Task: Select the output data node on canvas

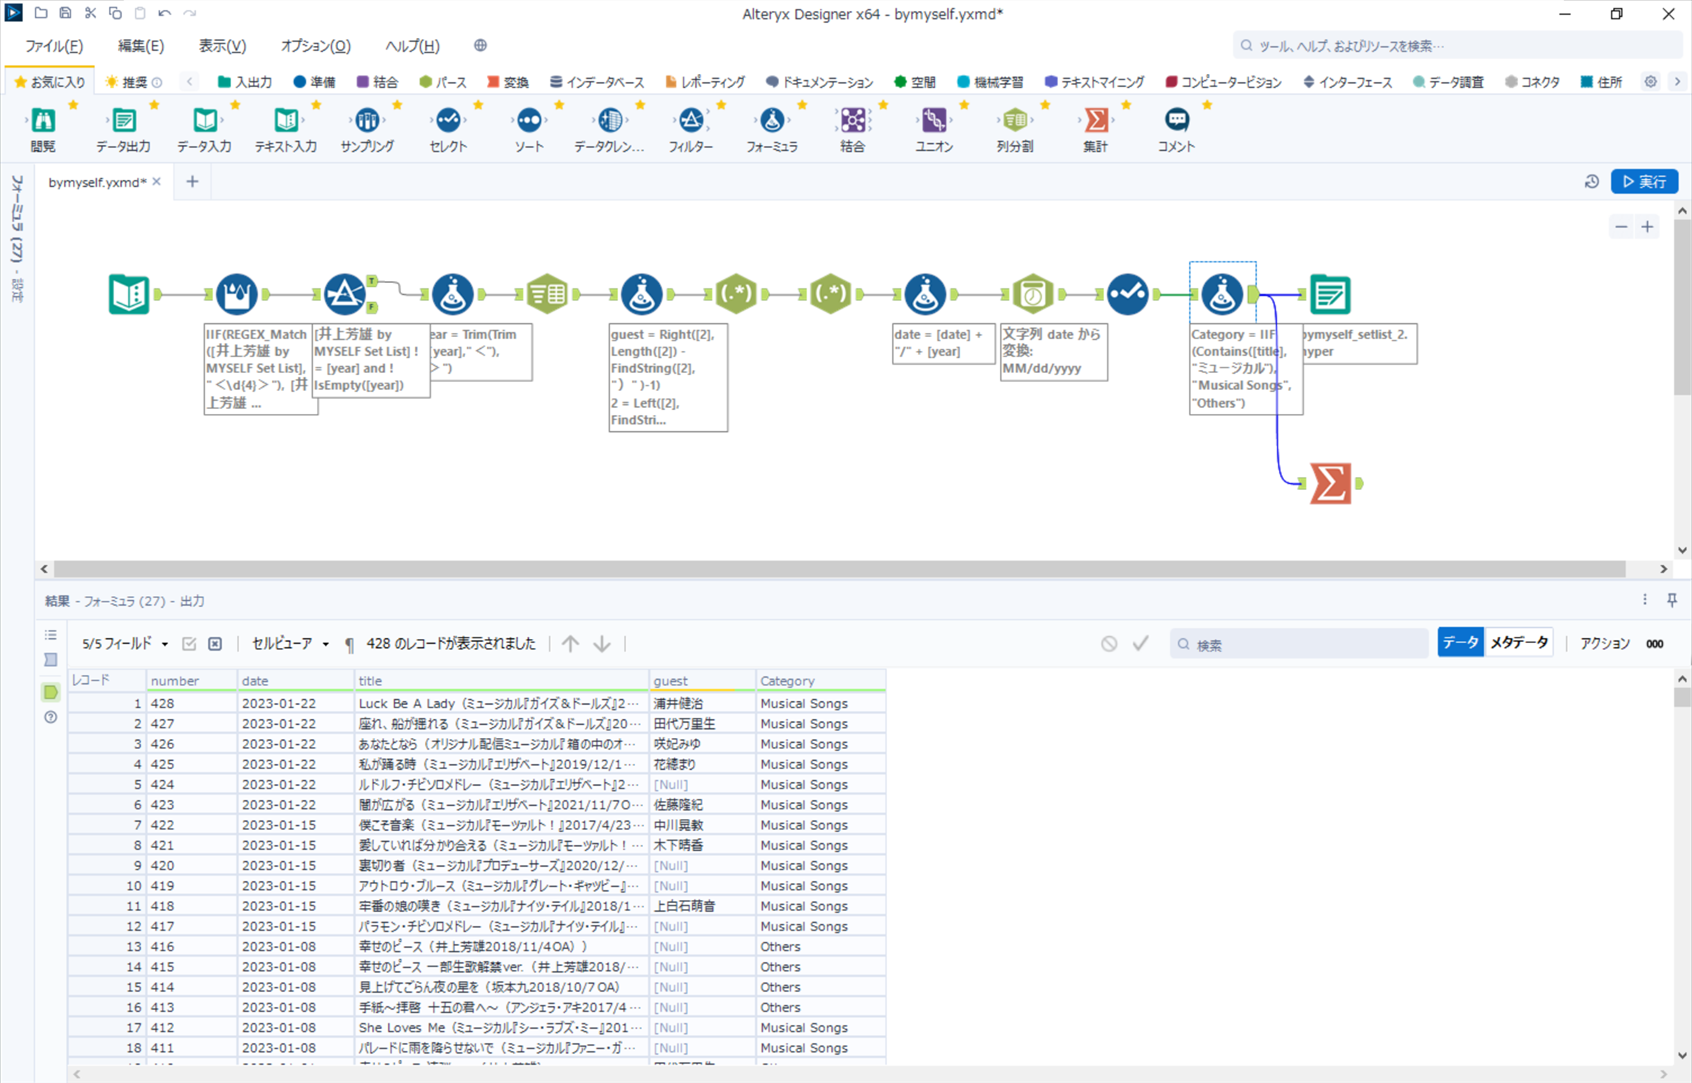Action: pos(1329,295)
